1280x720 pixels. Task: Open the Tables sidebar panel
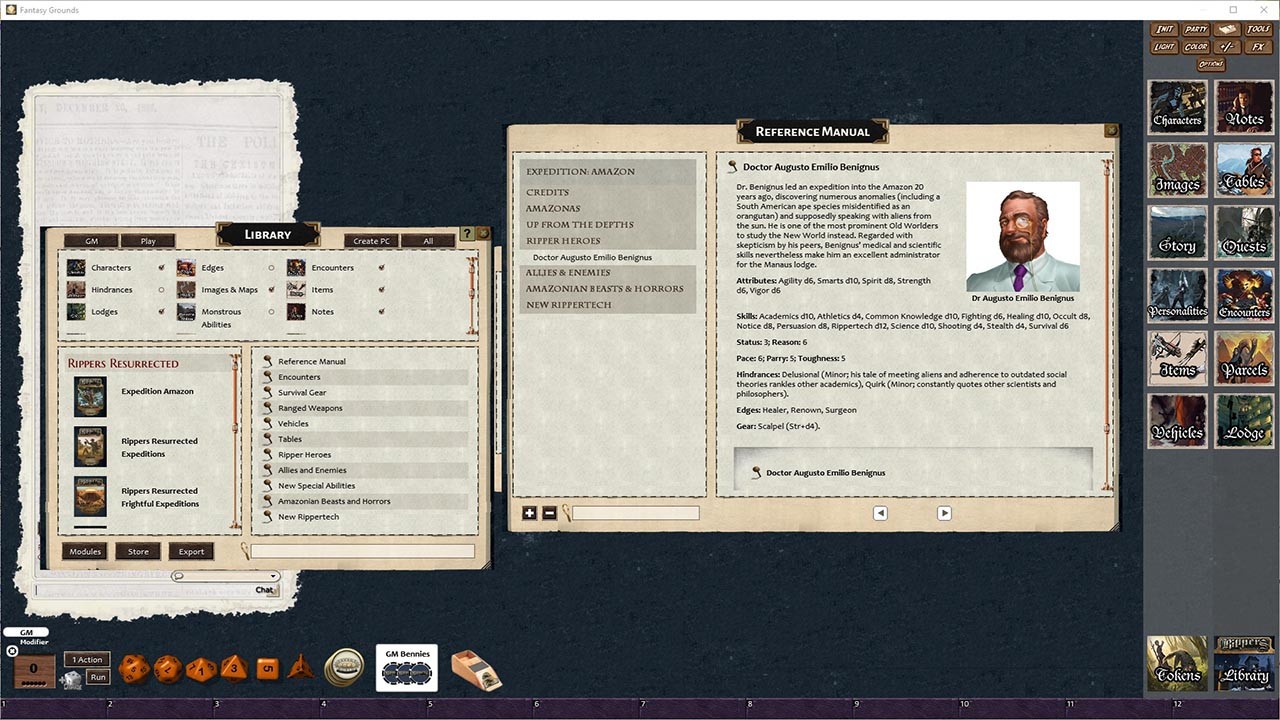[x=1243, y=170]
